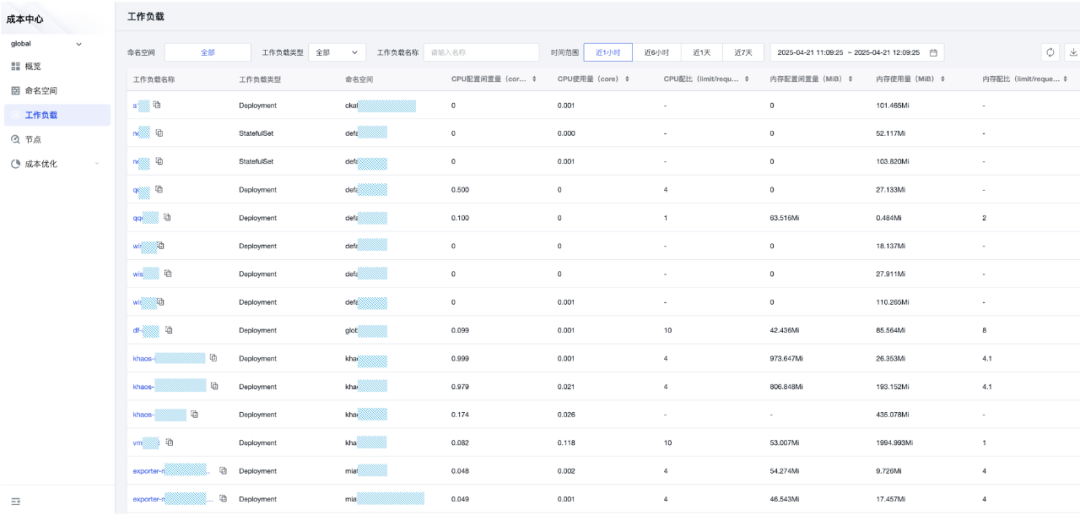The width and height of the screenshot is (1080, 521).
Task: Click the 1994.993Mi memory usage cell
Action: point(894,443)
